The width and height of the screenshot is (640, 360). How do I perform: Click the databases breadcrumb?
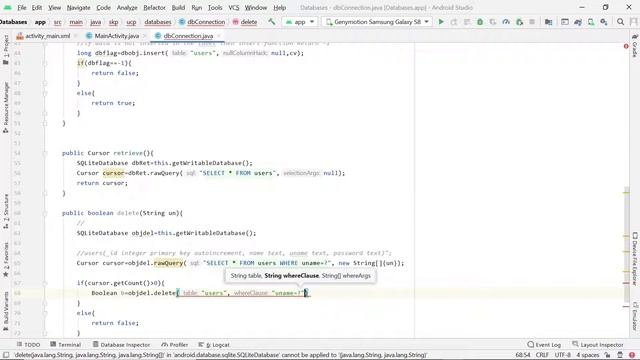158,22
